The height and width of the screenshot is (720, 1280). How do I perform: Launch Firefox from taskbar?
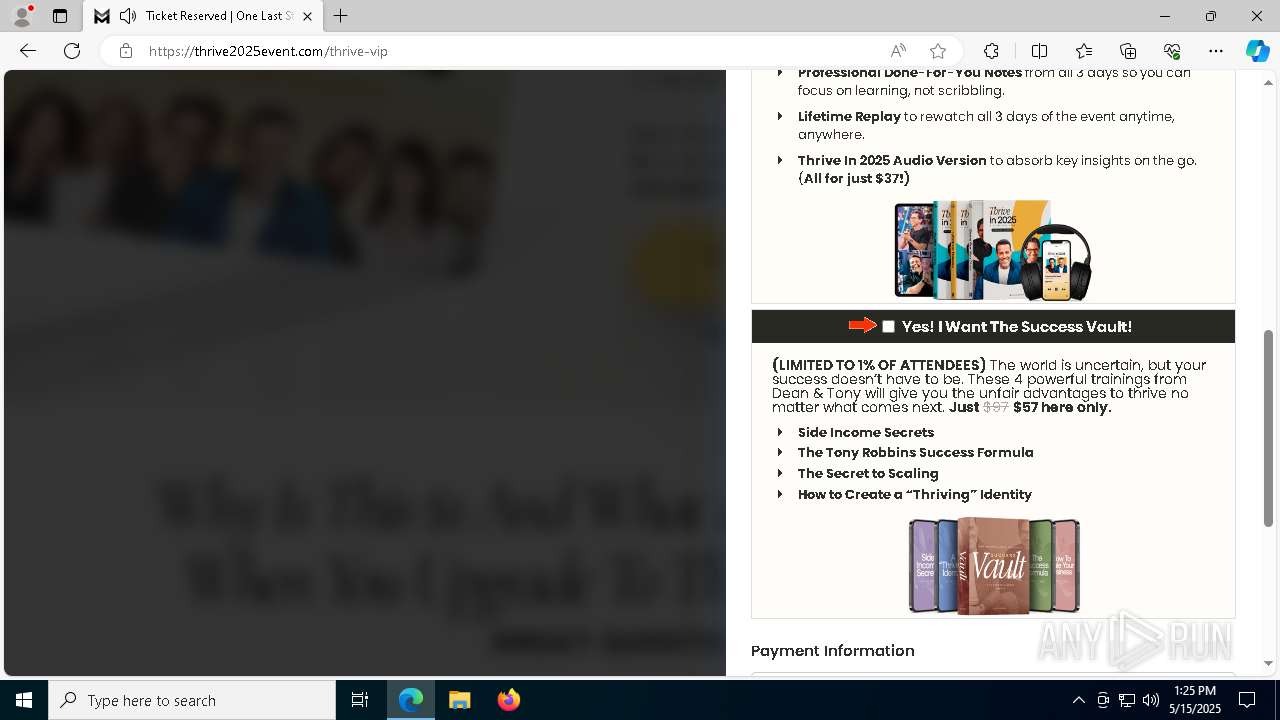509,700
